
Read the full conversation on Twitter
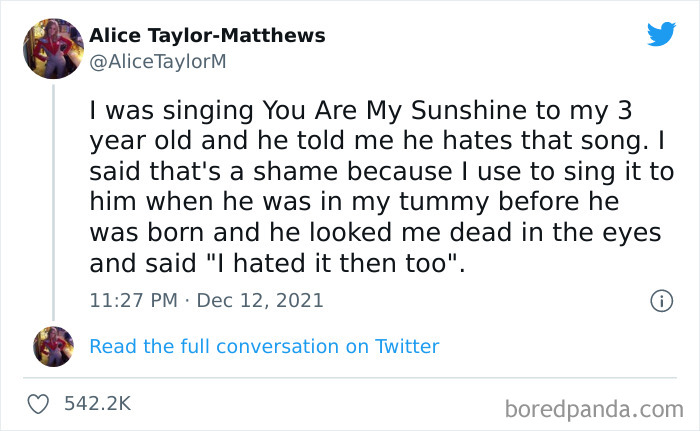tap(264, 347)
